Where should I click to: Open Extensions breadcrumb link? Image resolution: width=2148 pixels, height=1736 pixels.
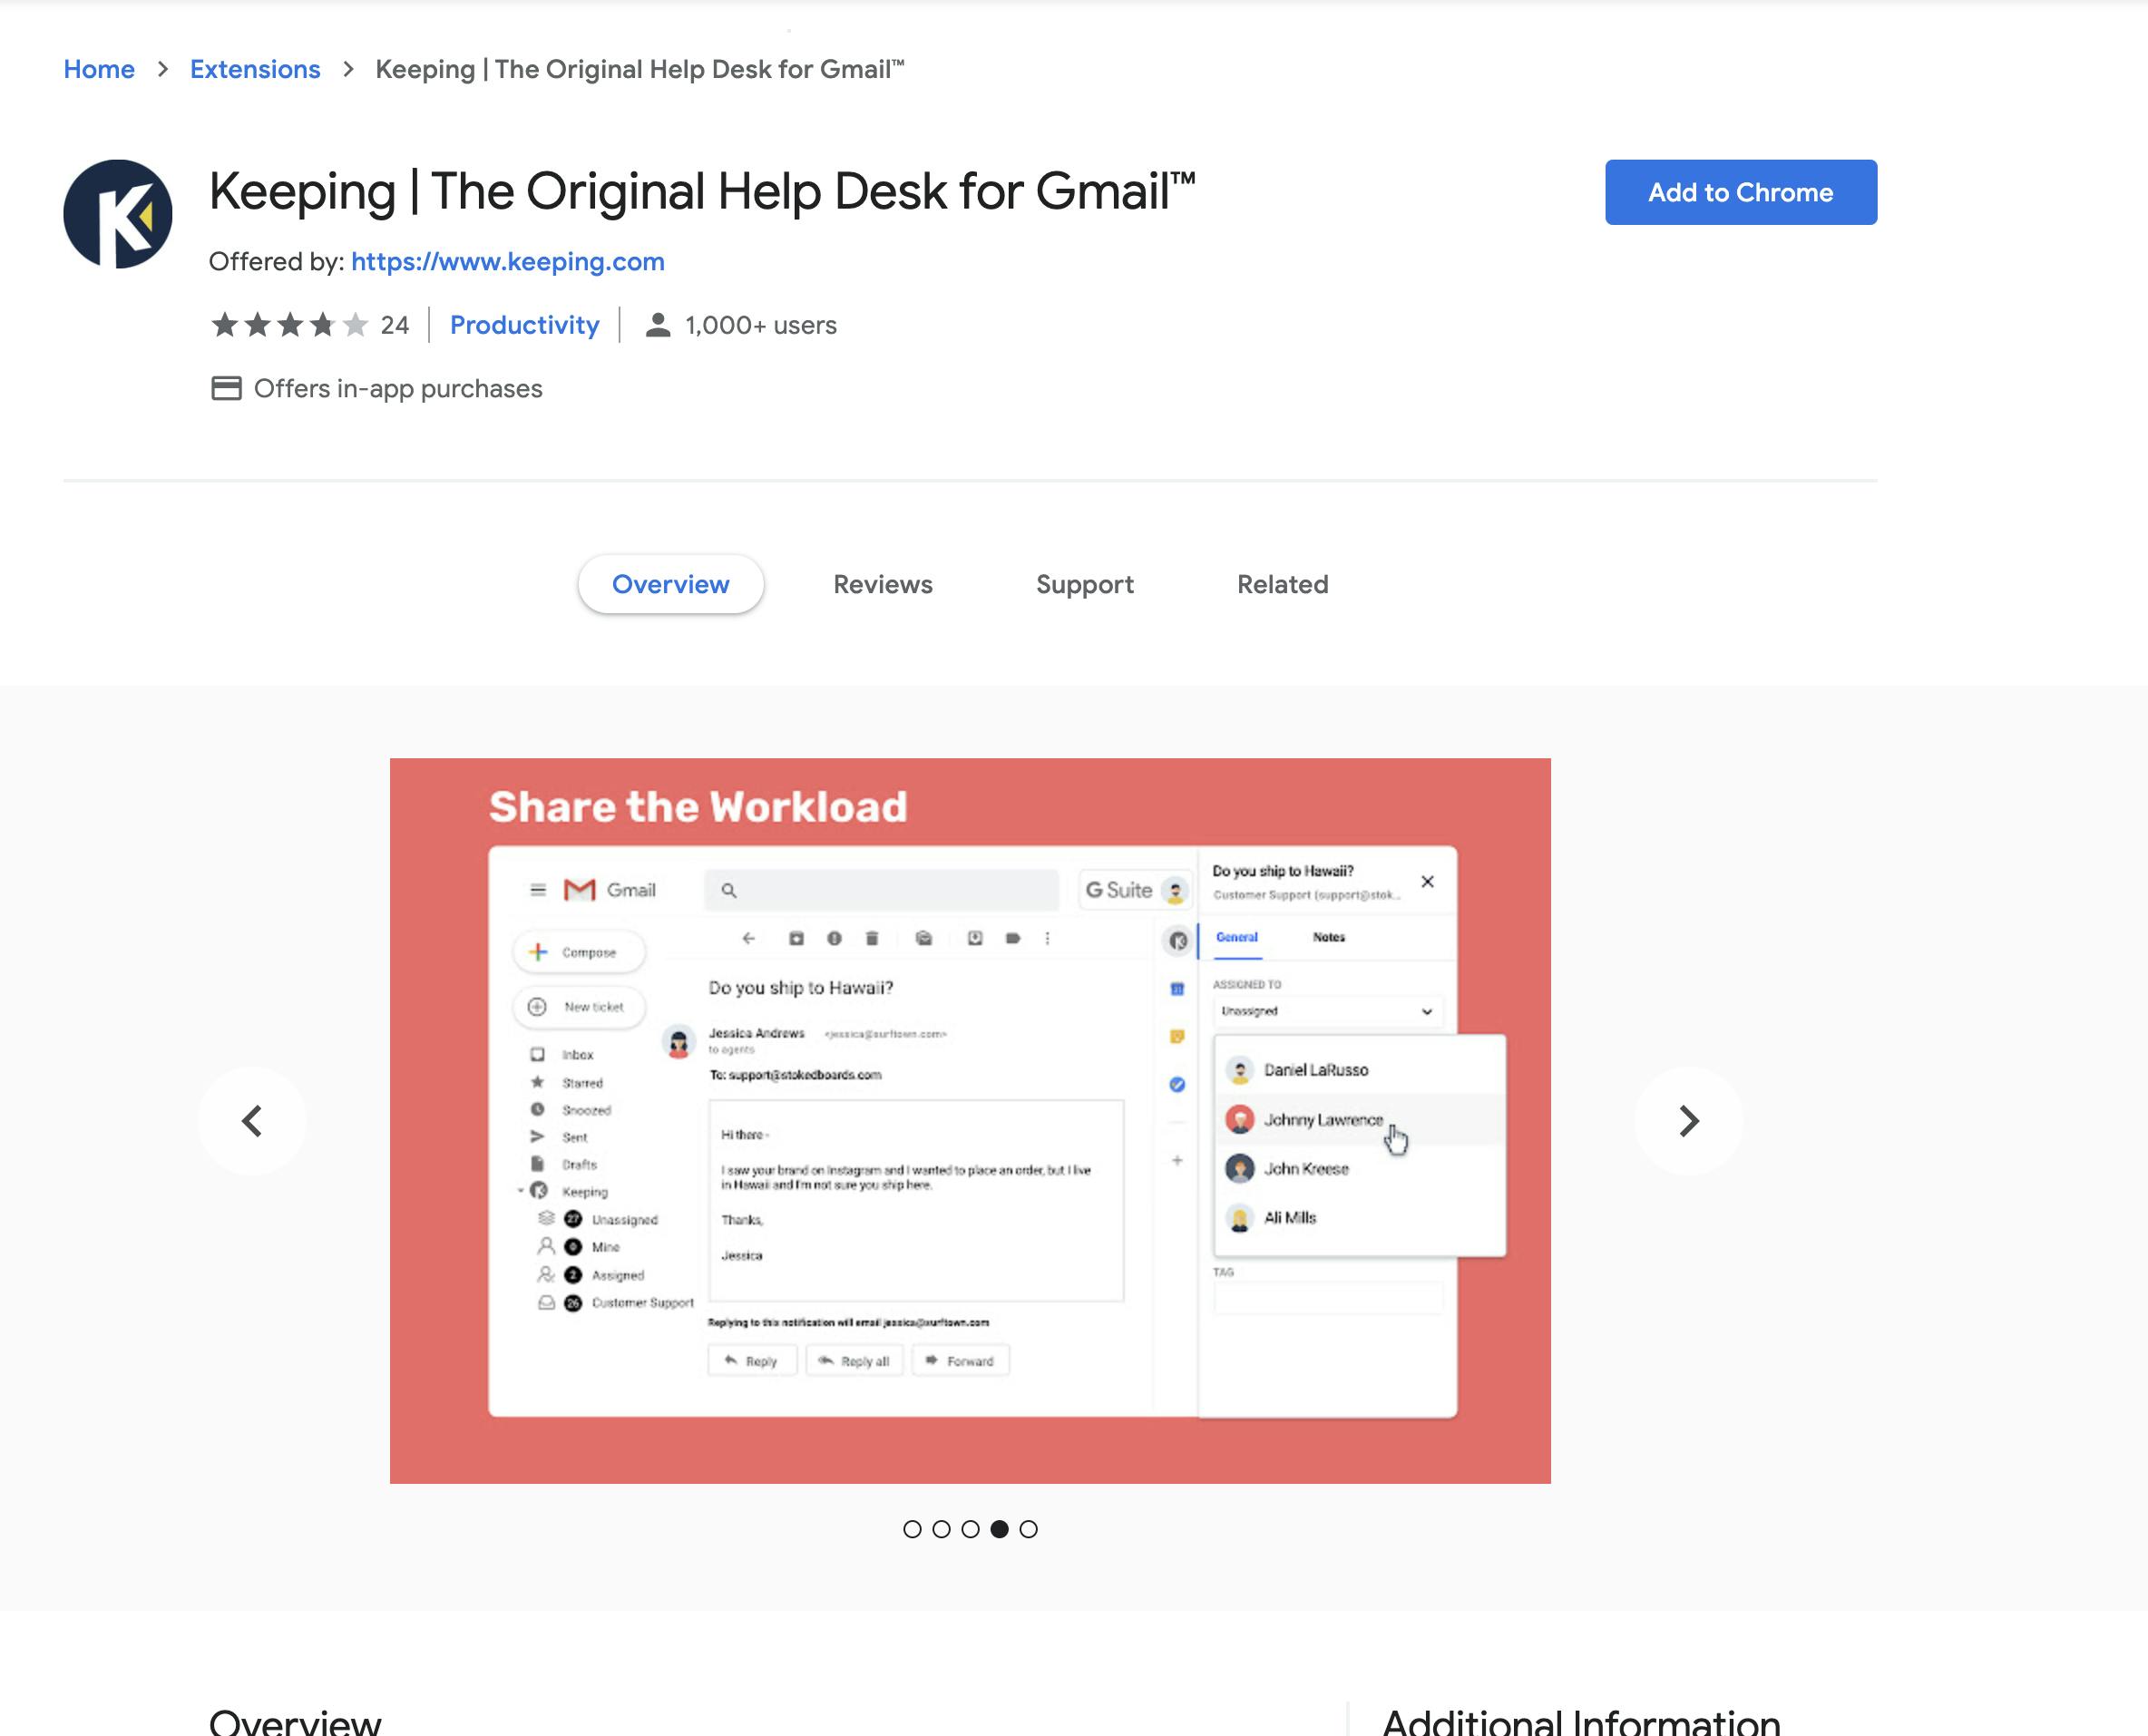tap(255, 69)
